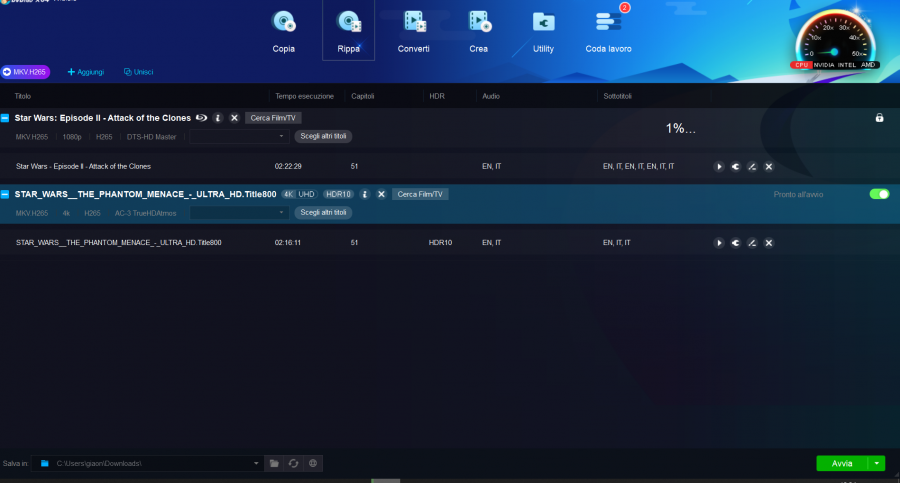900x483 pixels.
Task: Click the speed gauge widget
Action: click(x=835, y=41)
